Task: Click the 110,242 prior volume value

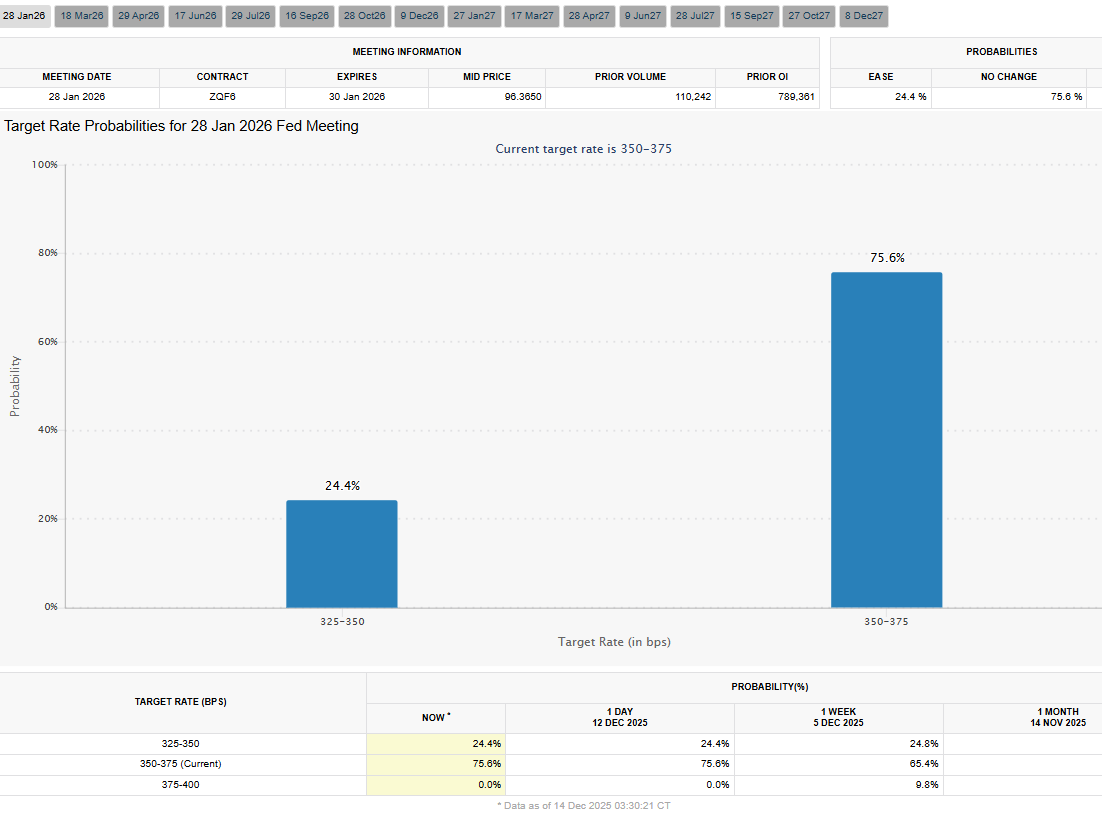Action: [693, 97]
